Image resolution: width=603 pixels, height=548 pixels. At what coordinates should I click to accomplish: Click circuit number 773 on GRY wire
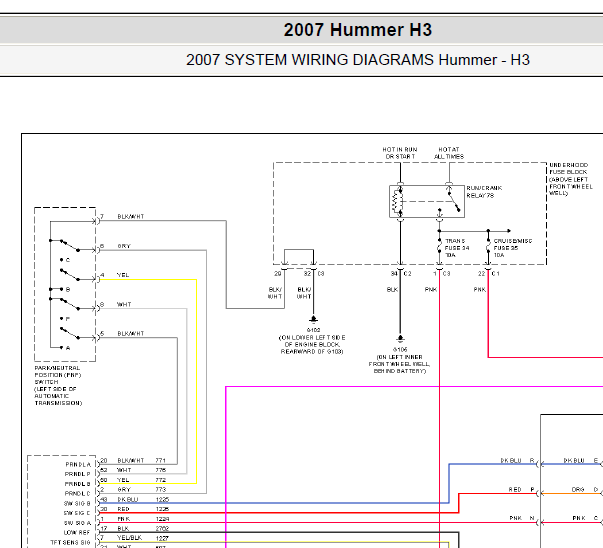pyautogui.click(x=161, y=490)
